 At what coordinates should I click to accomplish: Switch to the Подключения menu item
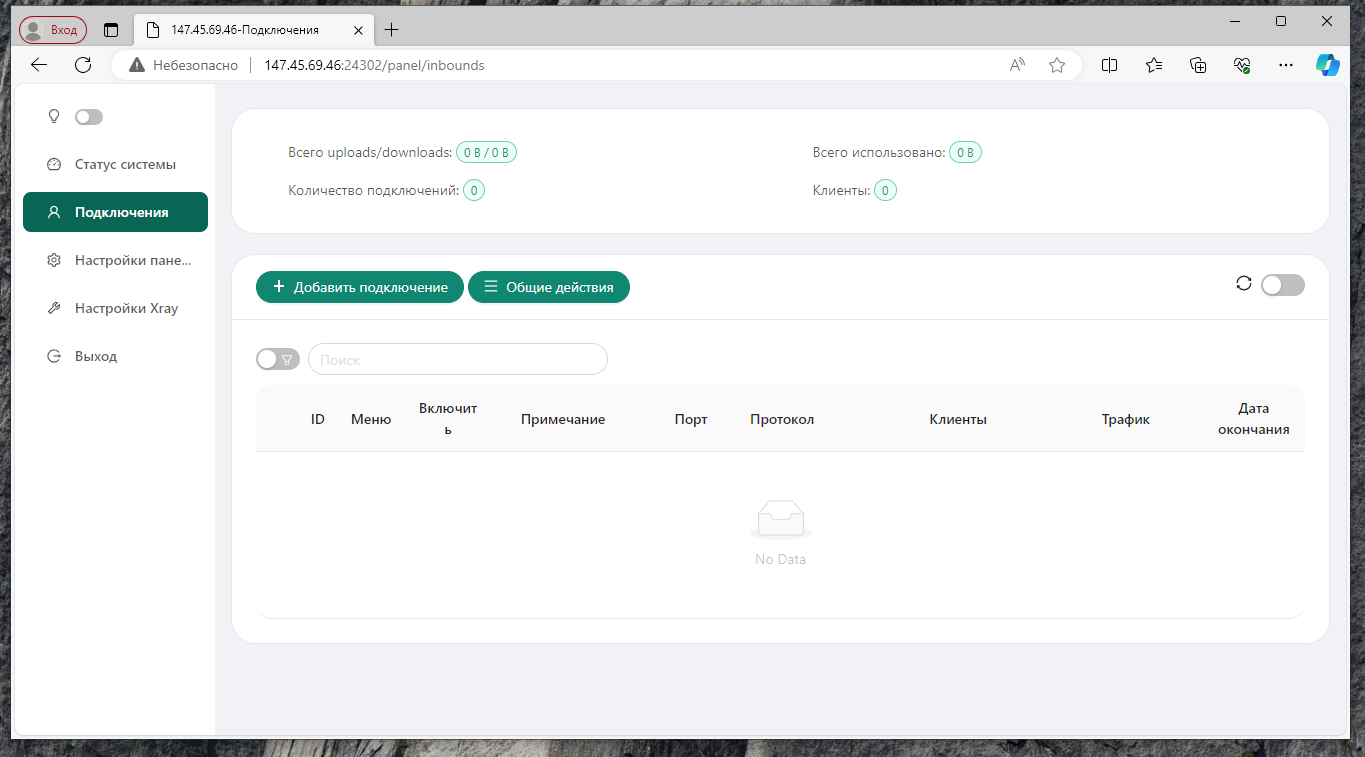pos(115,211)
